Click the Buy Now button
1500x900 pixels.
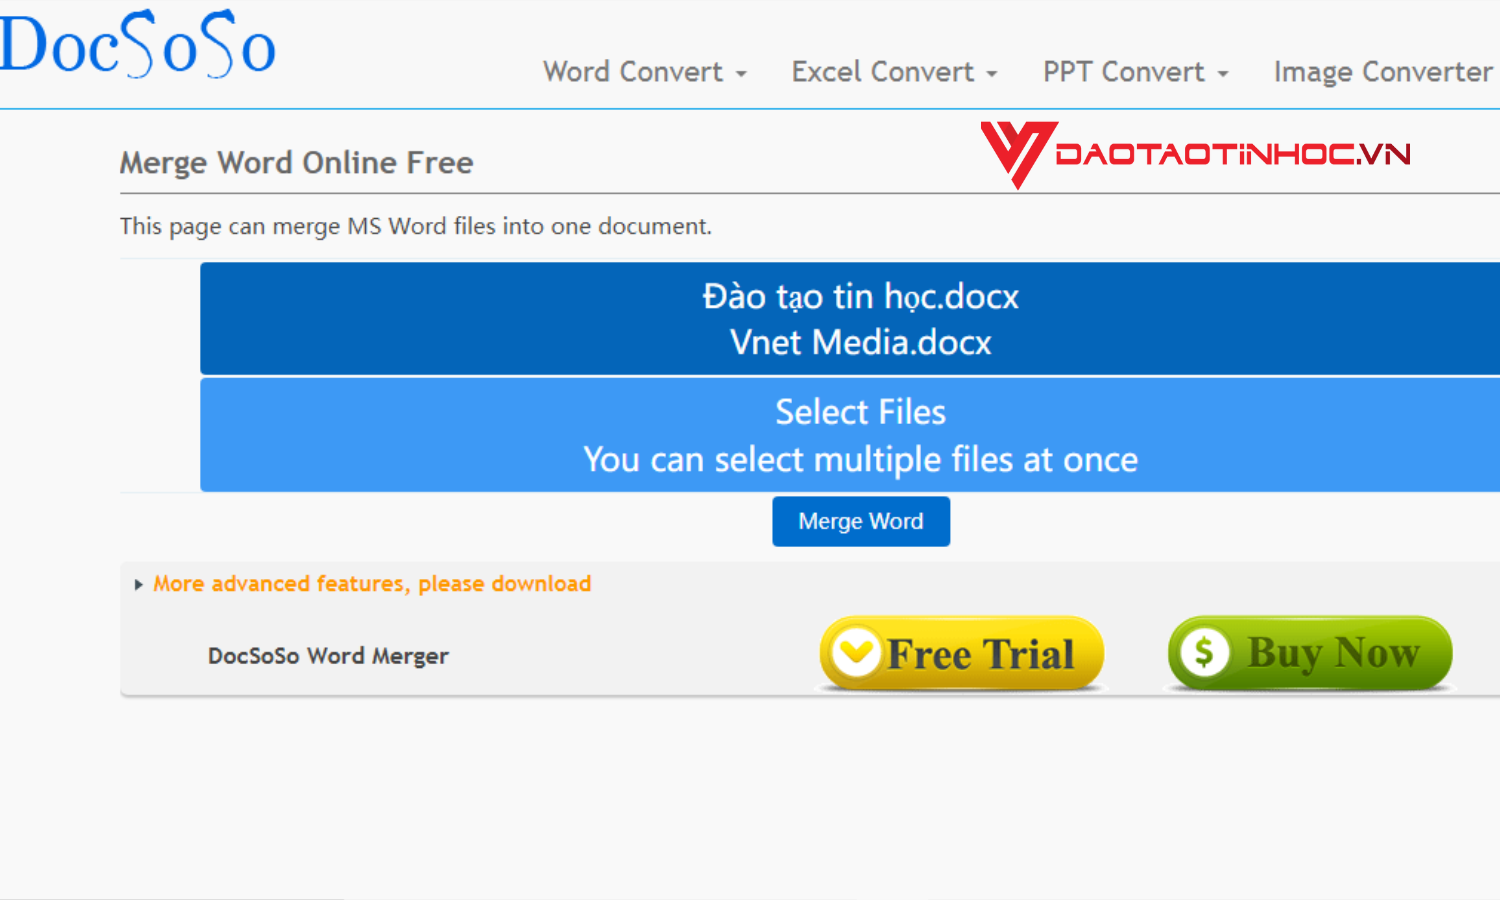1308,653
